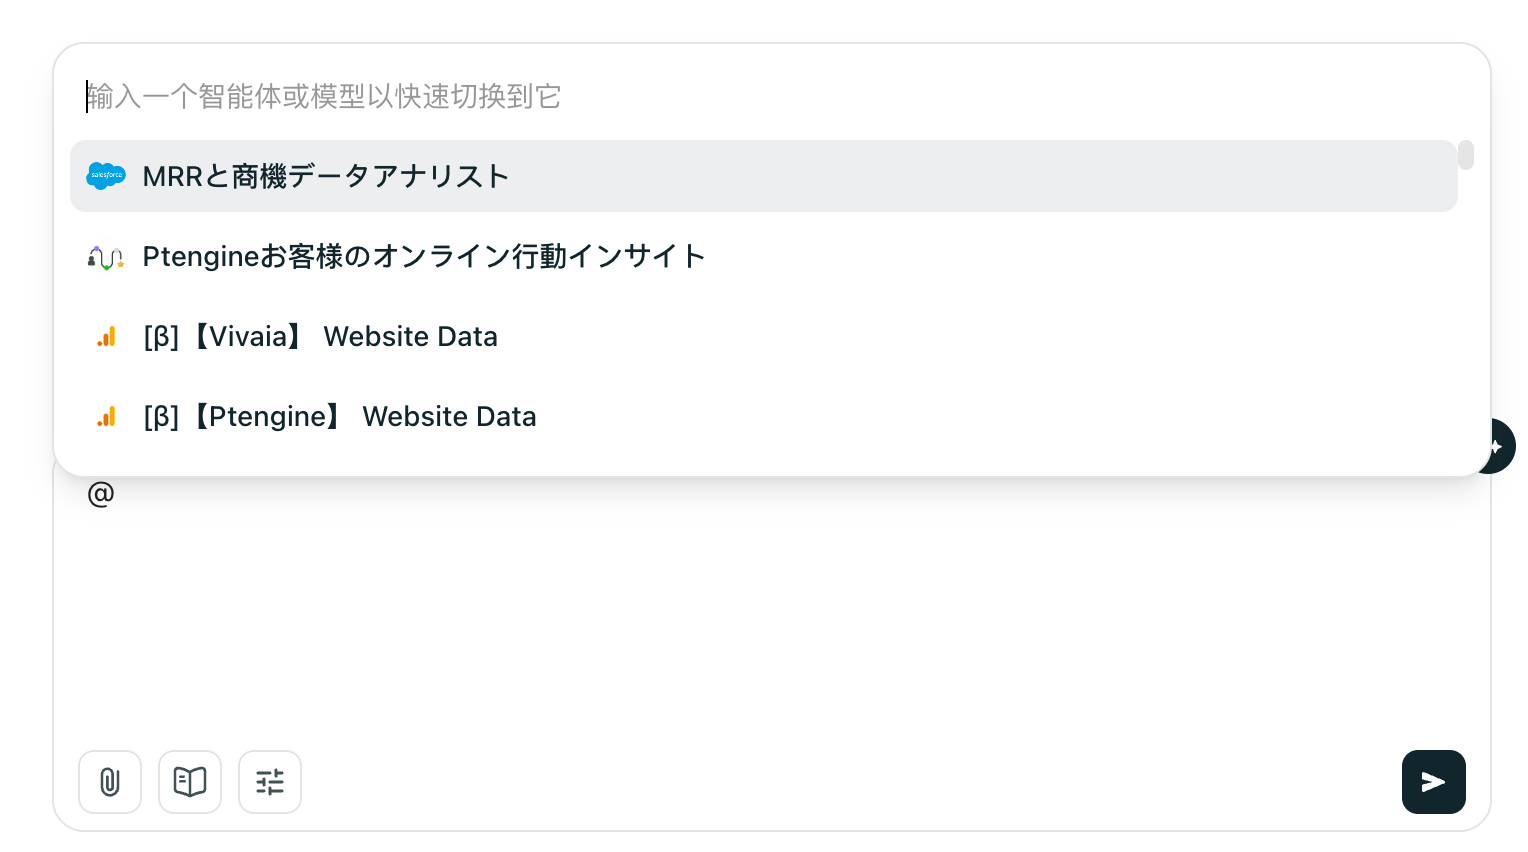The width and height of the screenshot is (1528, 852).
Task: Click analytics icon beside Vivaia Website Data
Action: 106,337
